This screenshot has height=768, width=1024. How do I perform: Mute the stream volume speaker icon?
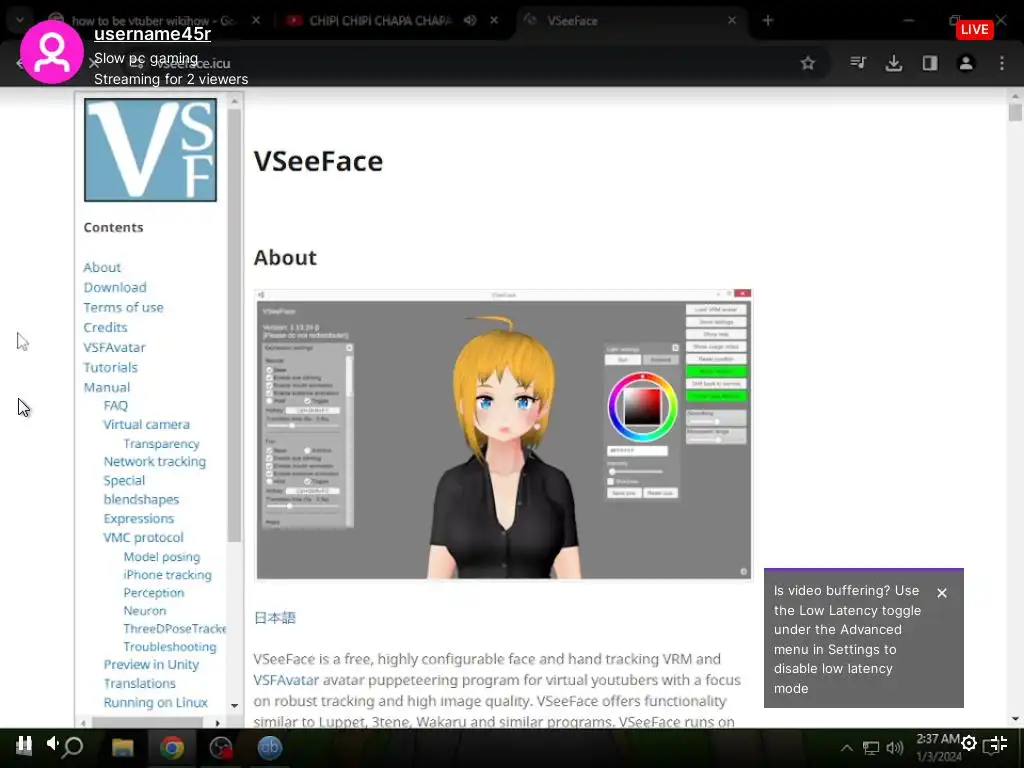tap(52, 743)
